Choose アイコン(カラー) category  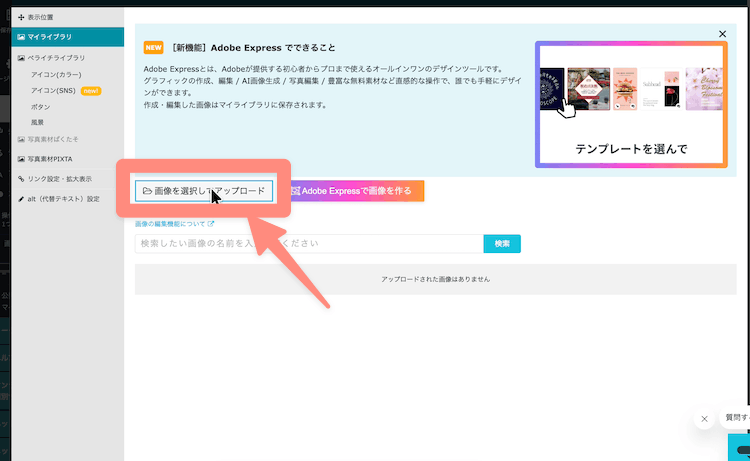tap(56, 75)
